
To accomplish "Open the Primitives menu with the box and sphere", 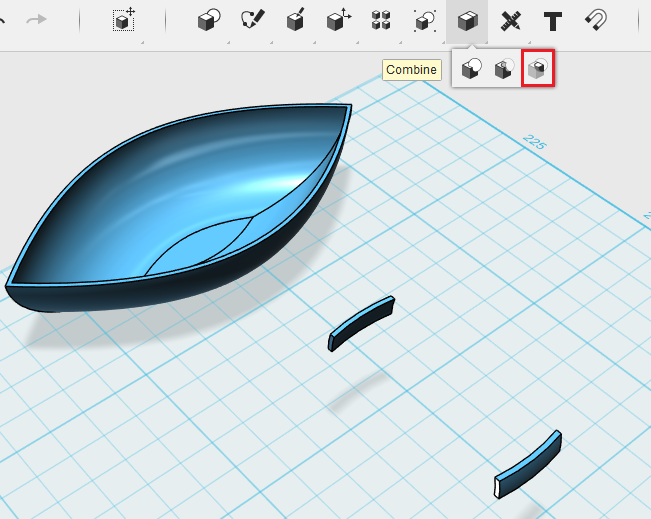I will pyautogui.click(x=209, y=20).
